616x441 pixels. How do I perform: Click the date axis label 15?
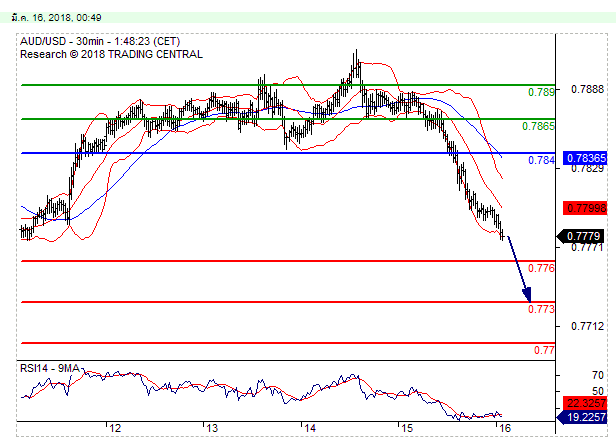(407, 428)
